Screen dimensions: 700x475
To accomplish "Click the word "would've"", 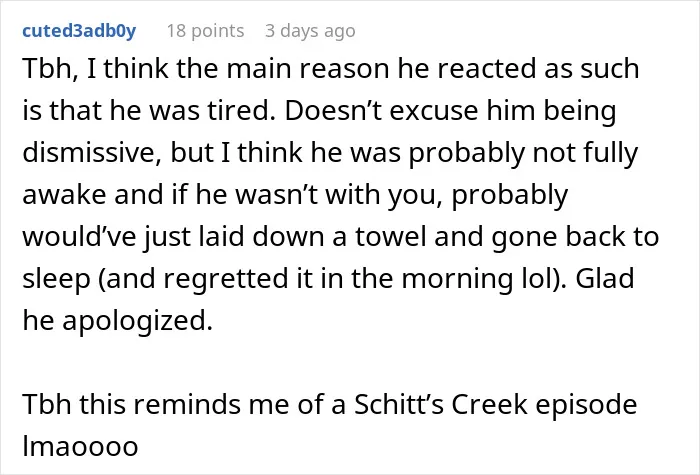I will point(79,237).
